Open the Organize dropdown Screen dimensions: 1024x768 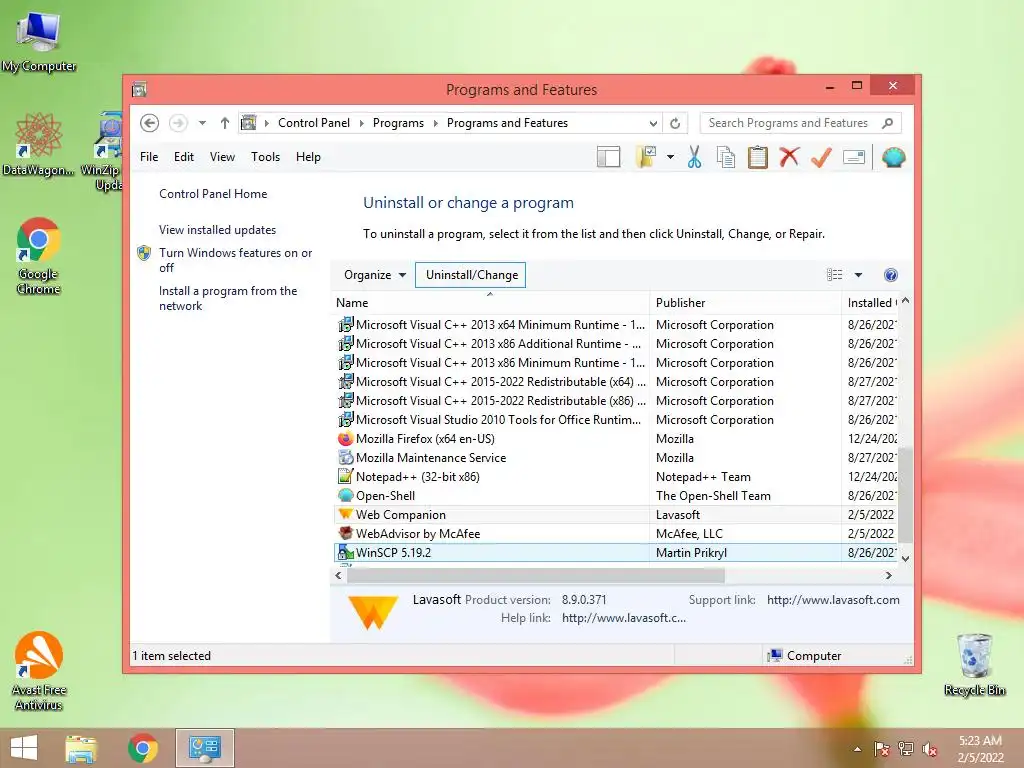375,275
